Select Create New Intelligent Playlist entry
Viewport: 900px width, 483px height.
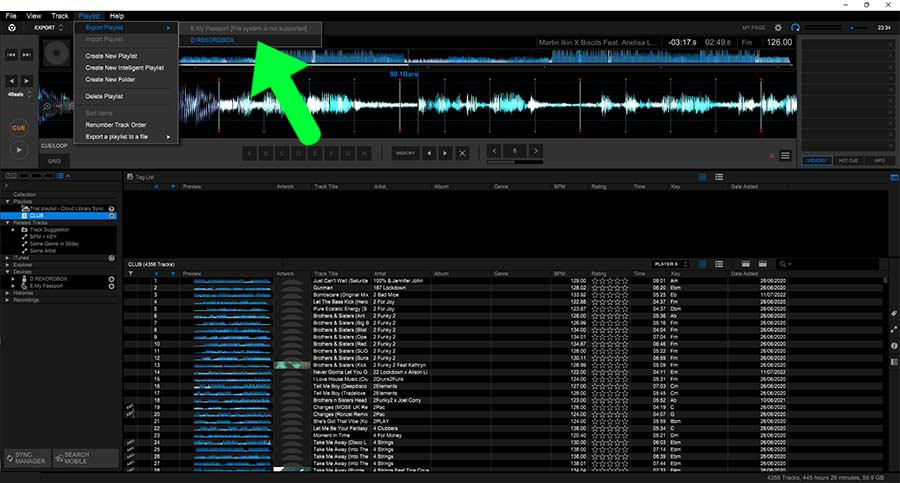[x=125, y=68]
